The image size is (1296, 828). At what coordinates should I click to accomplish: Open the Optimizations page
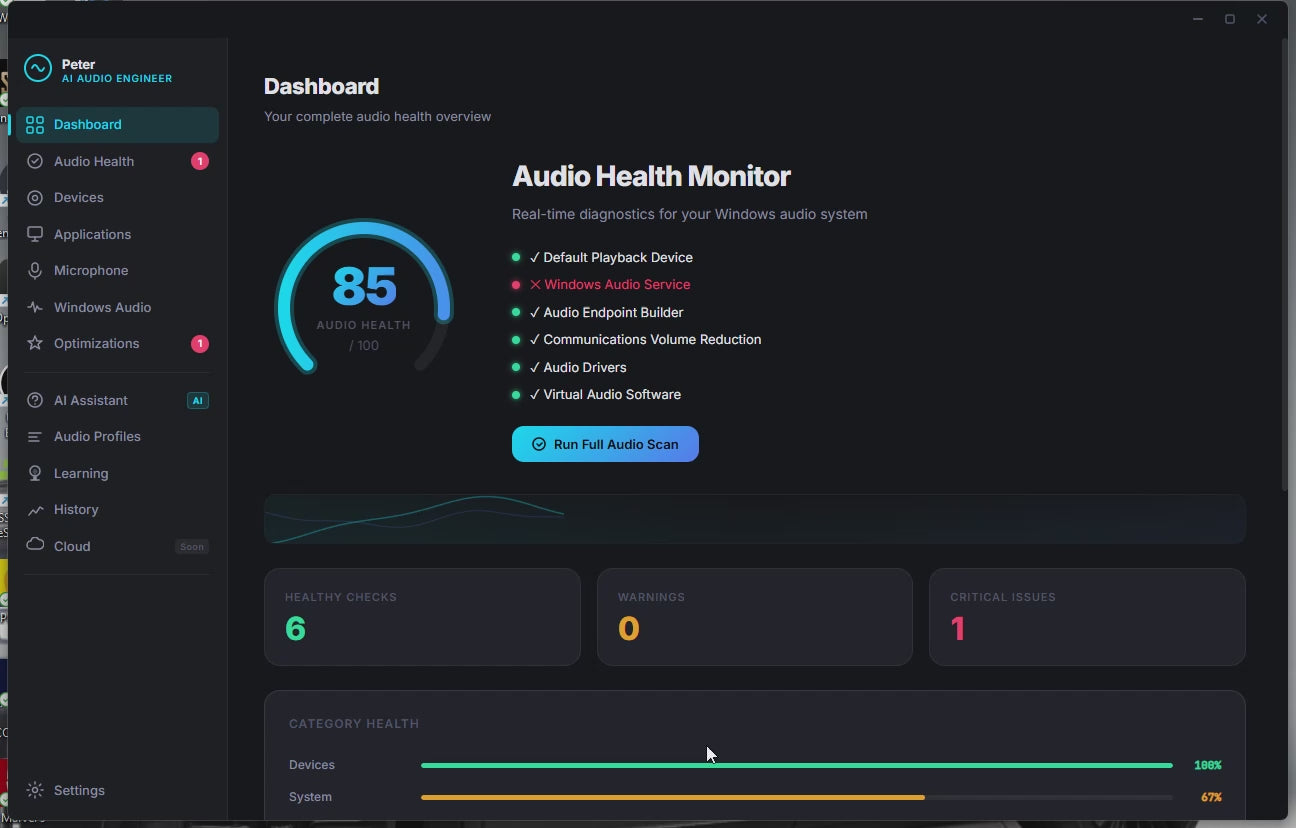coord(118,343)
